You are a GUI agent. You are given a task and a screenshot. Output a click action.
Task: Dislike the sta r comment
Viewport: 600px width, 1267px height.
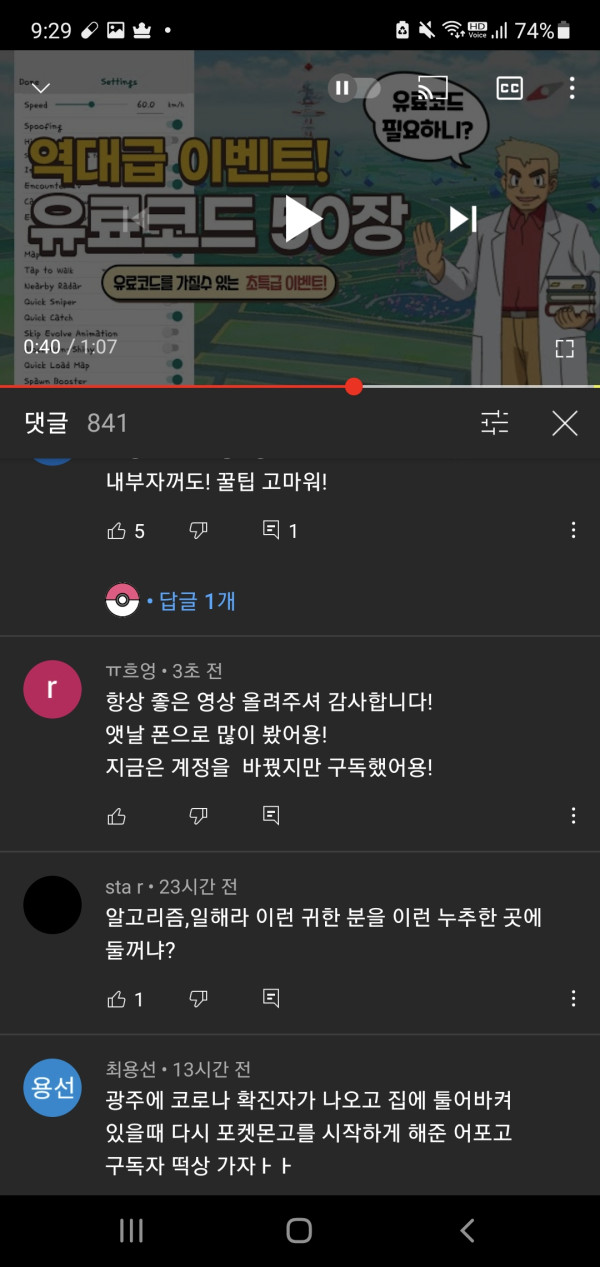tap(198, 999)
